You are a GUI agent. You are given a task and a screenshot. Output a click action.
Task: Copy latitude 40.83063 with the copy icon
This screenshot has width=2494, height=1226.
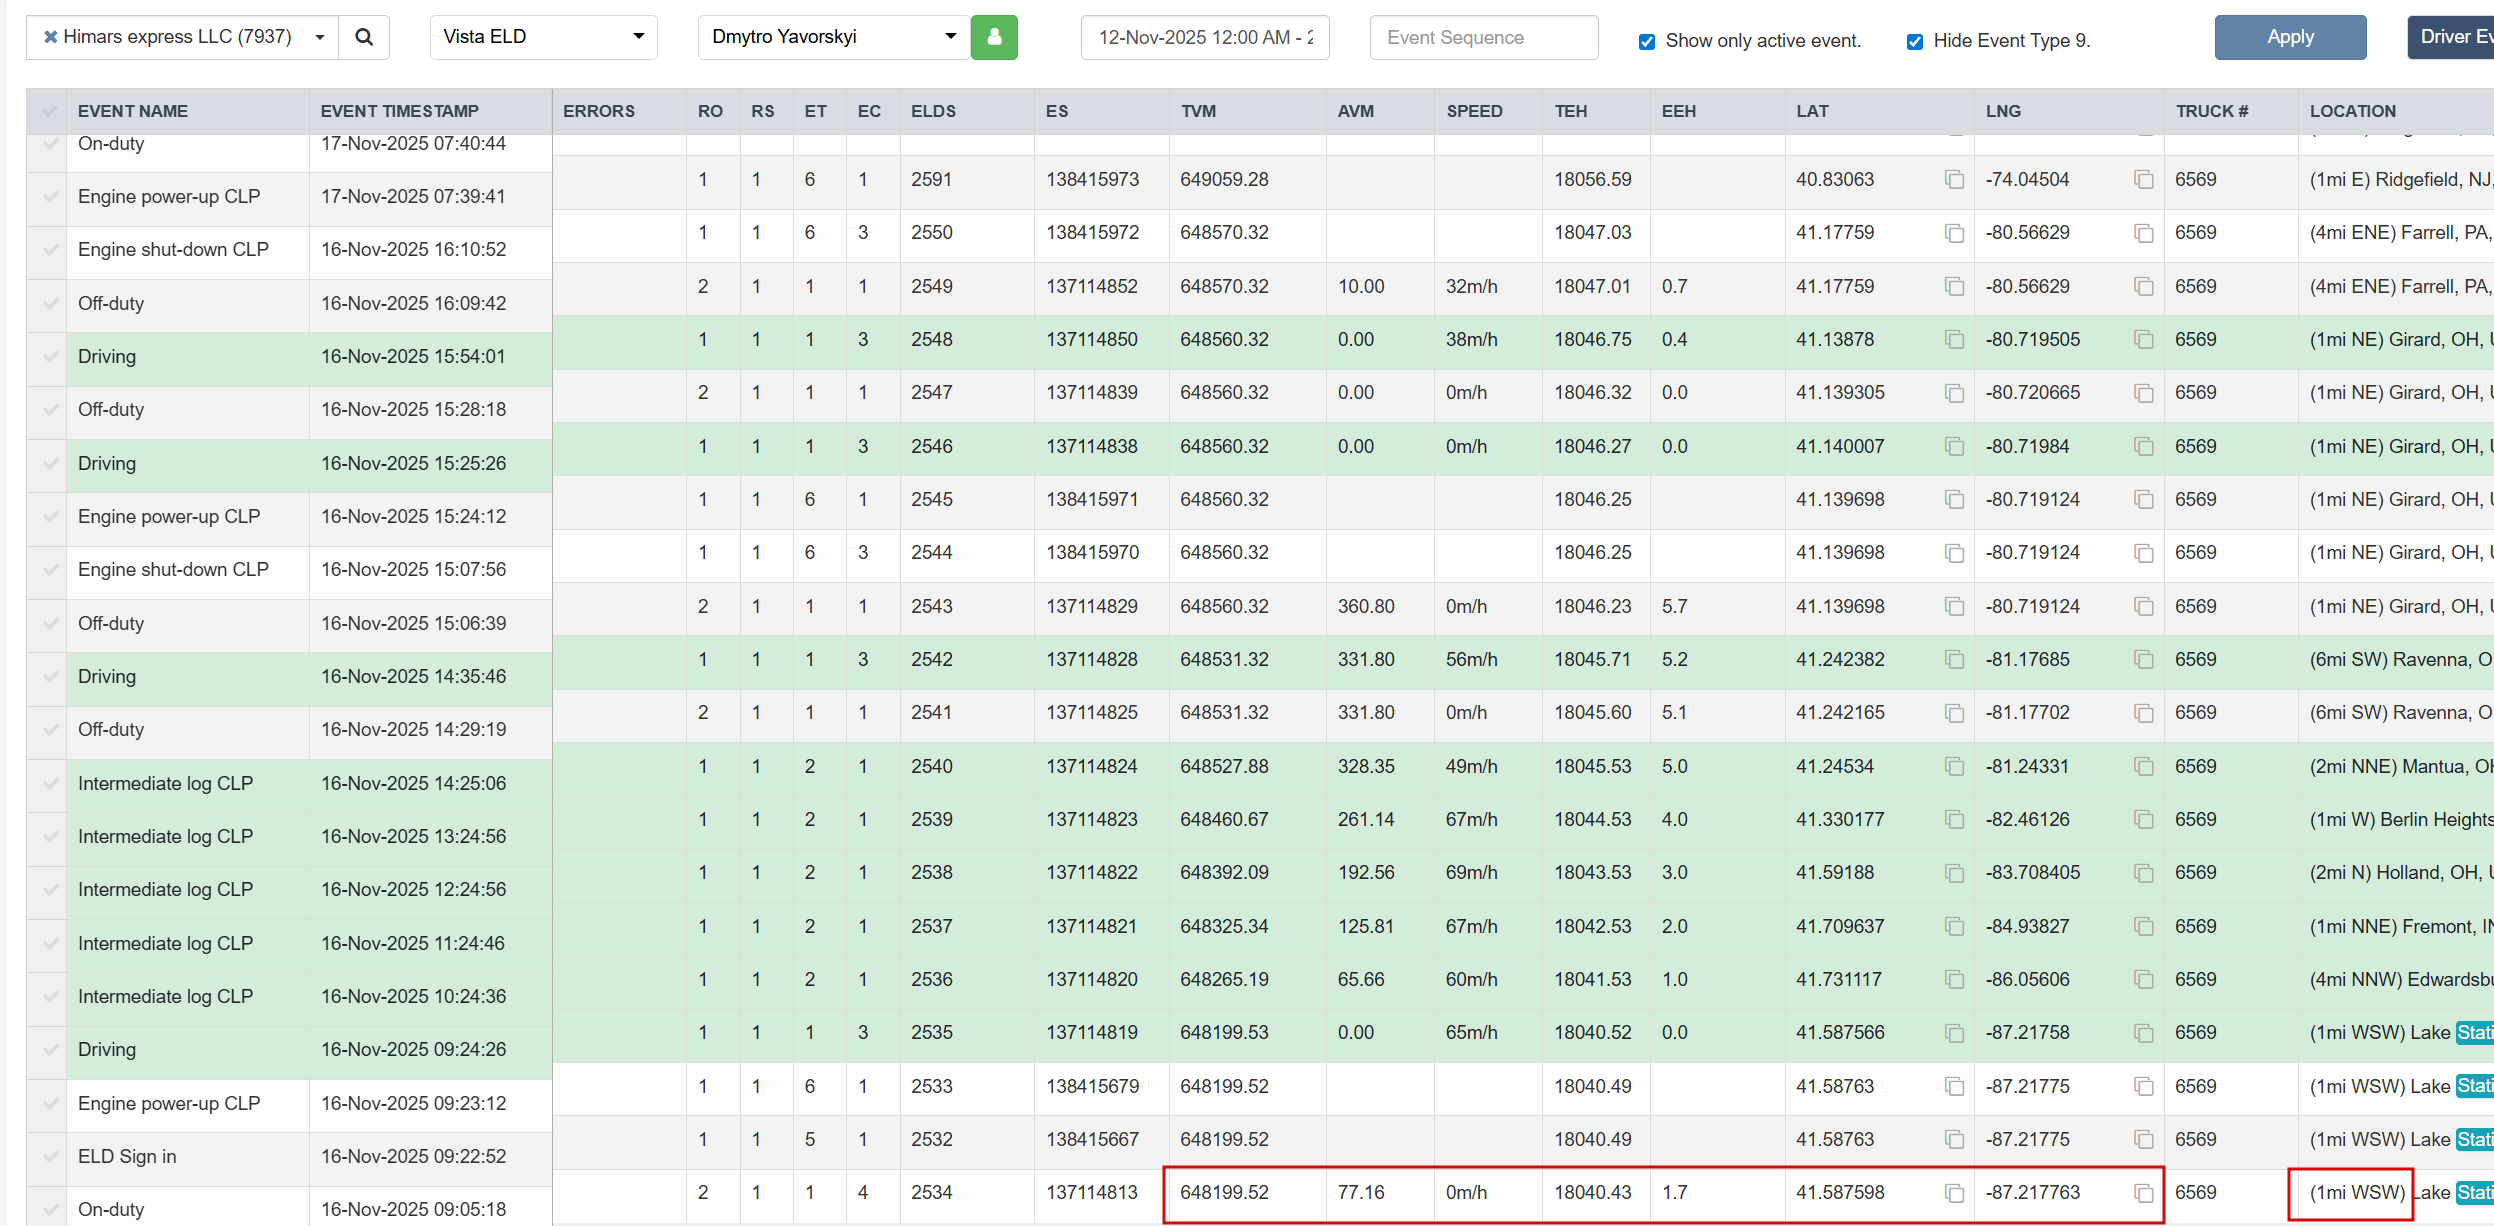click(1954, 179)
